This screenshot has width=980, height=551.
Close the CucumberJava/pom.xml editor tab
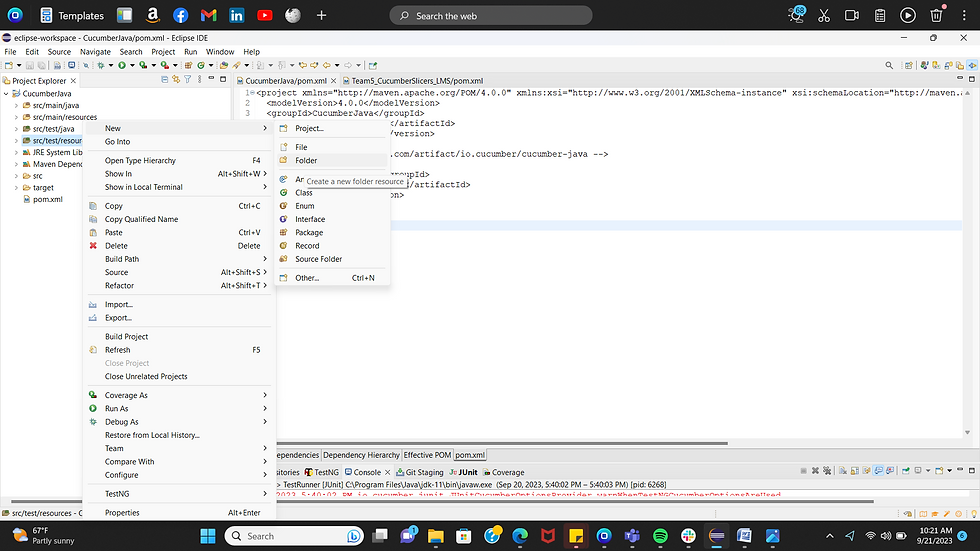tap(333, 81)
